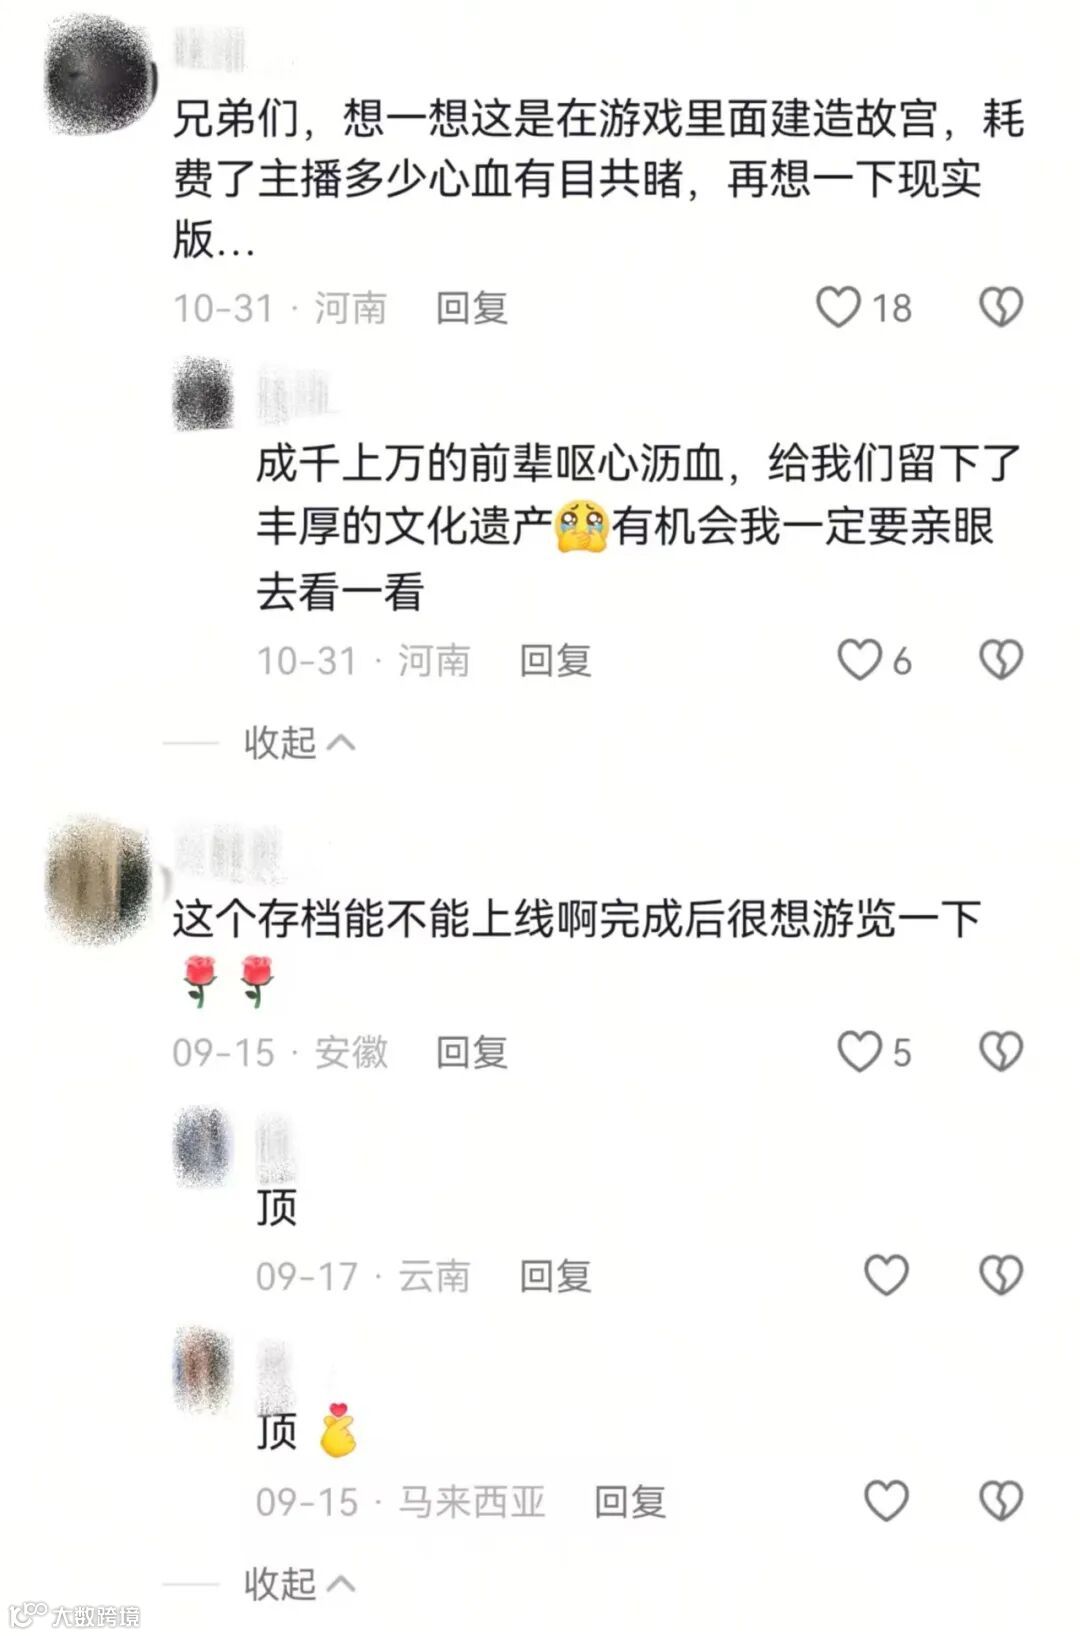Like the Yunnan reply saying 顶

click(x=886, y=1275)
